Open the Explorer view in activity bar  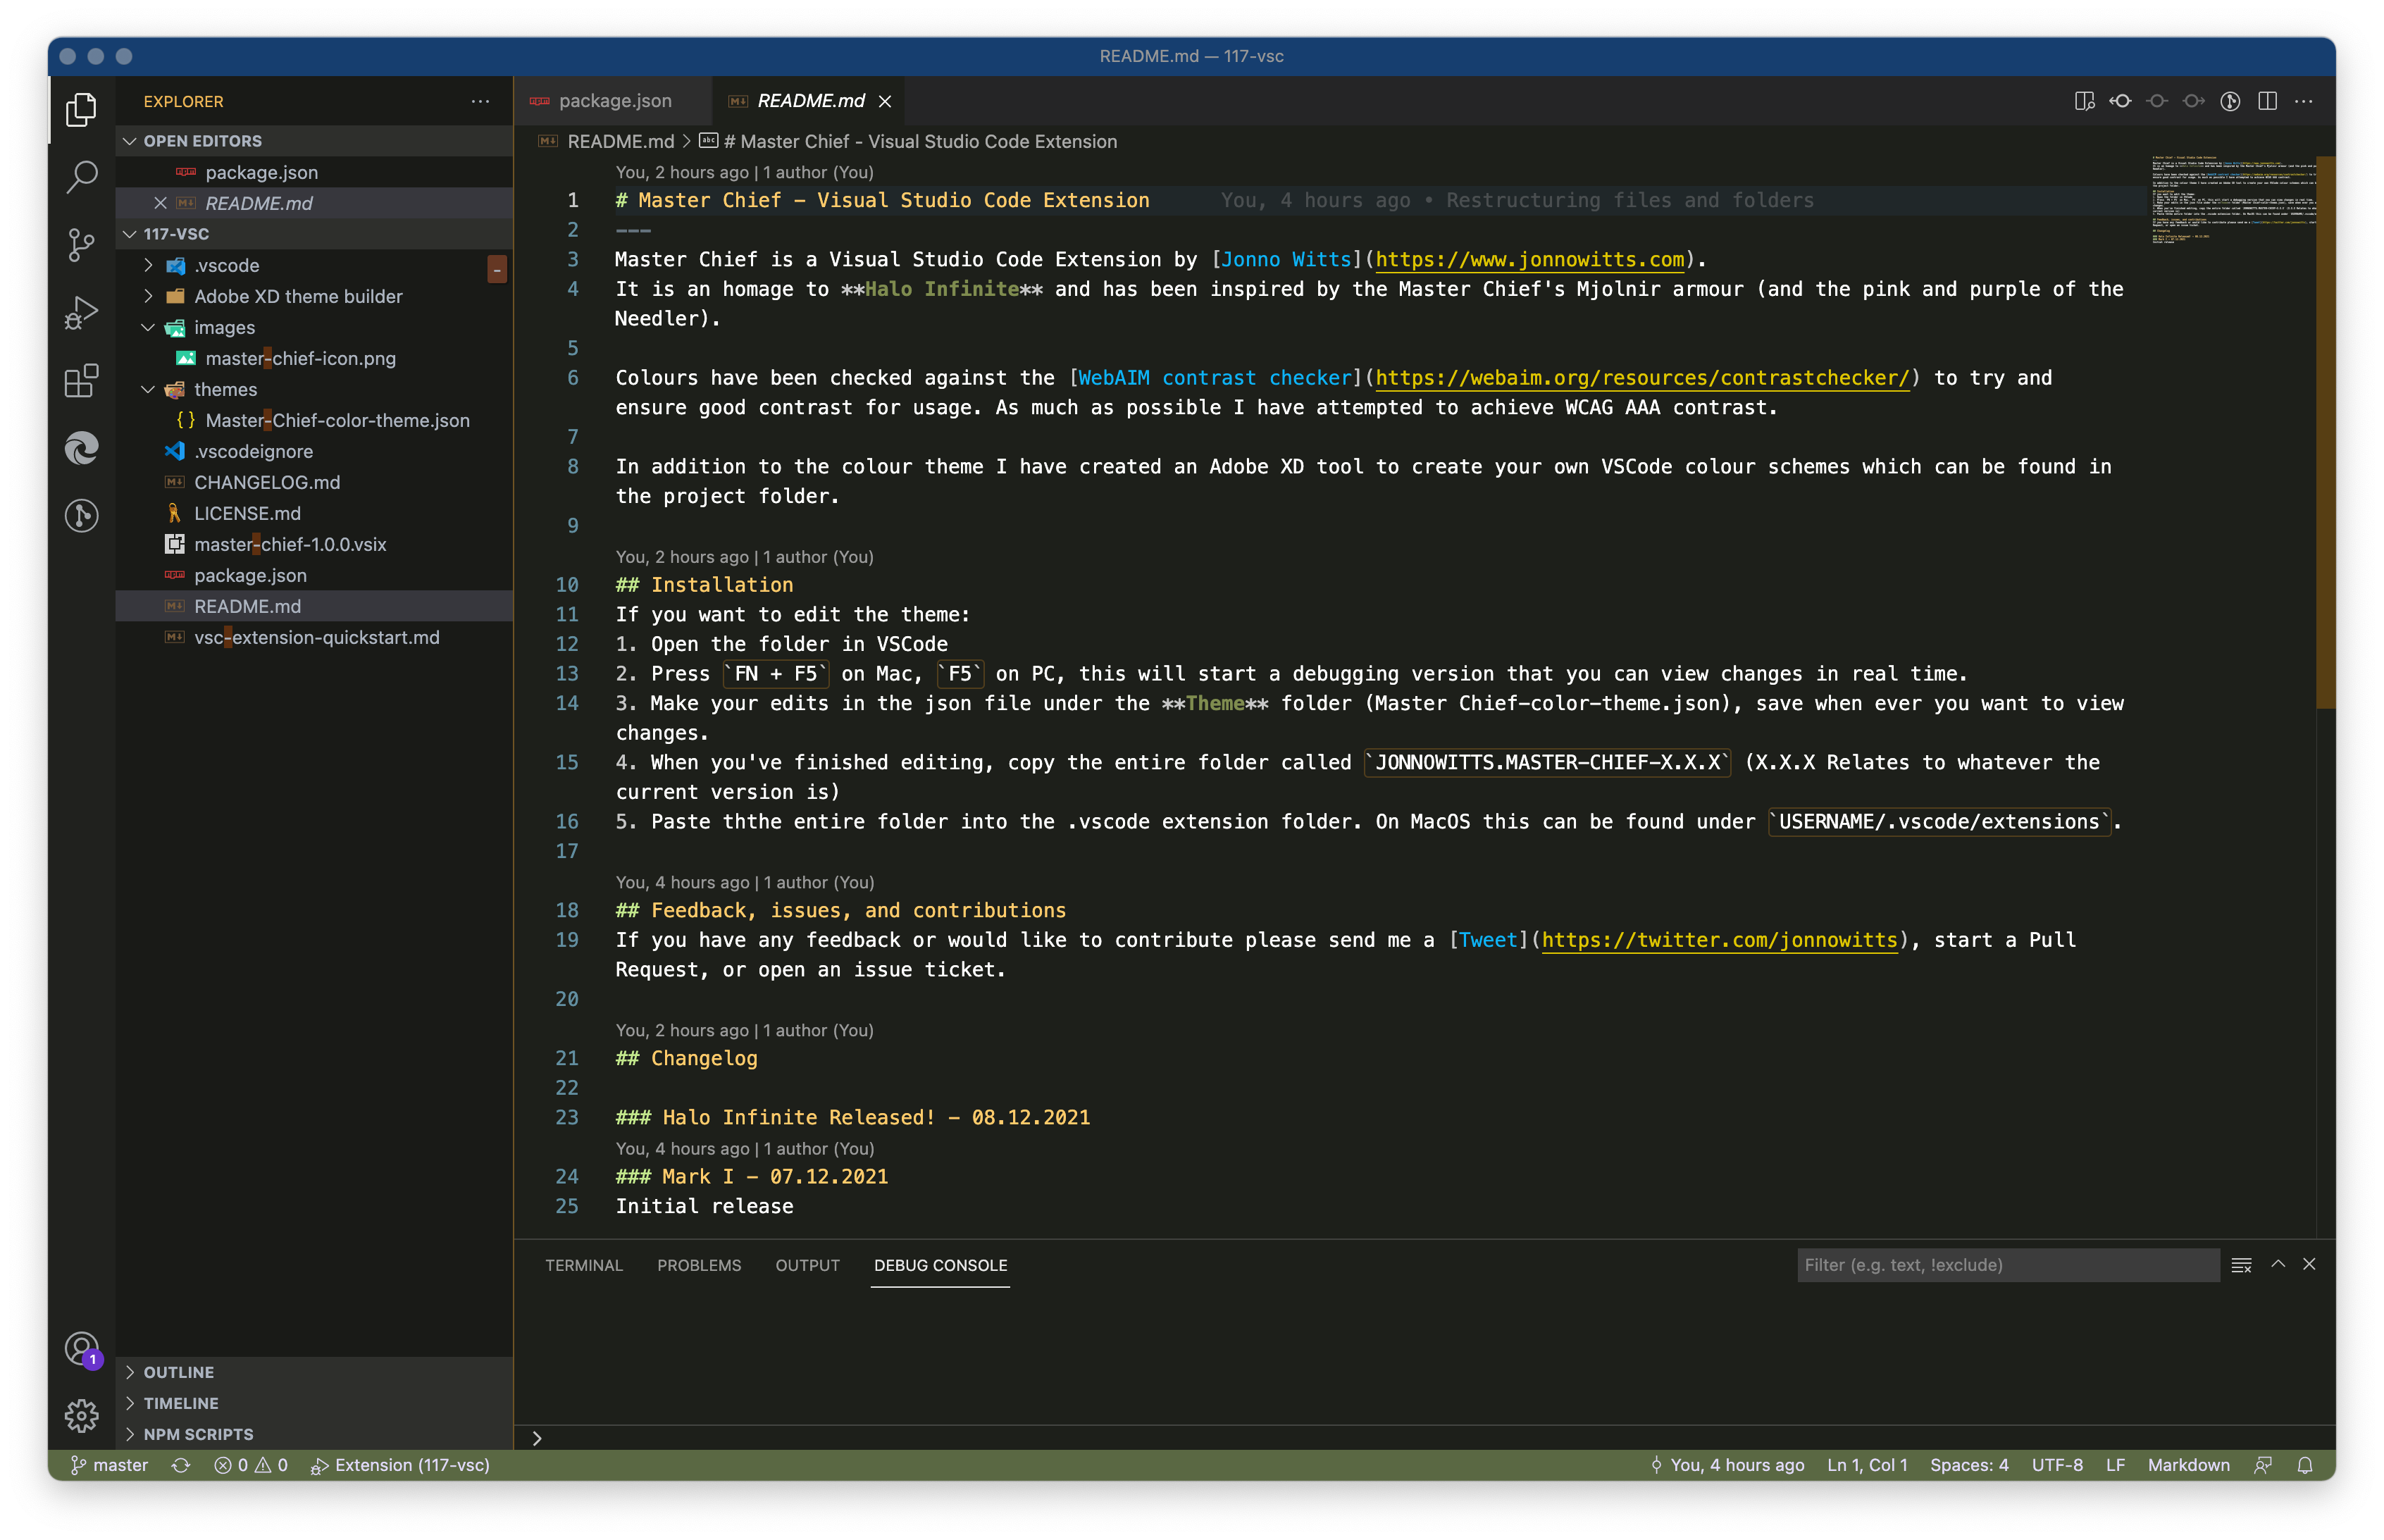(x=81, y=109)
